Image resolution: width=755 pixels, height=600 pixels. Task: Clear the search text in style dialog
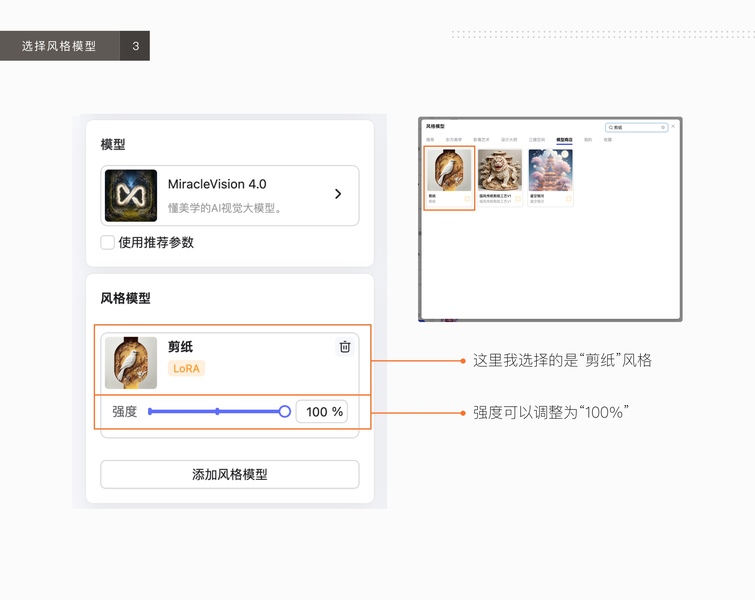663,128
